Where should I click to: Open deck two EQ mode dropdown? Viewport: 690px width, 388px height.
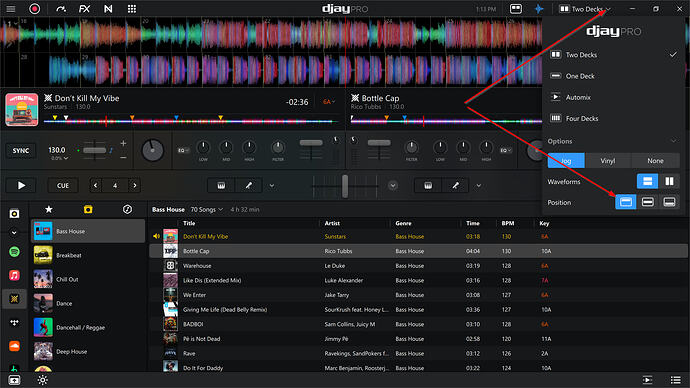click(506, 150)
